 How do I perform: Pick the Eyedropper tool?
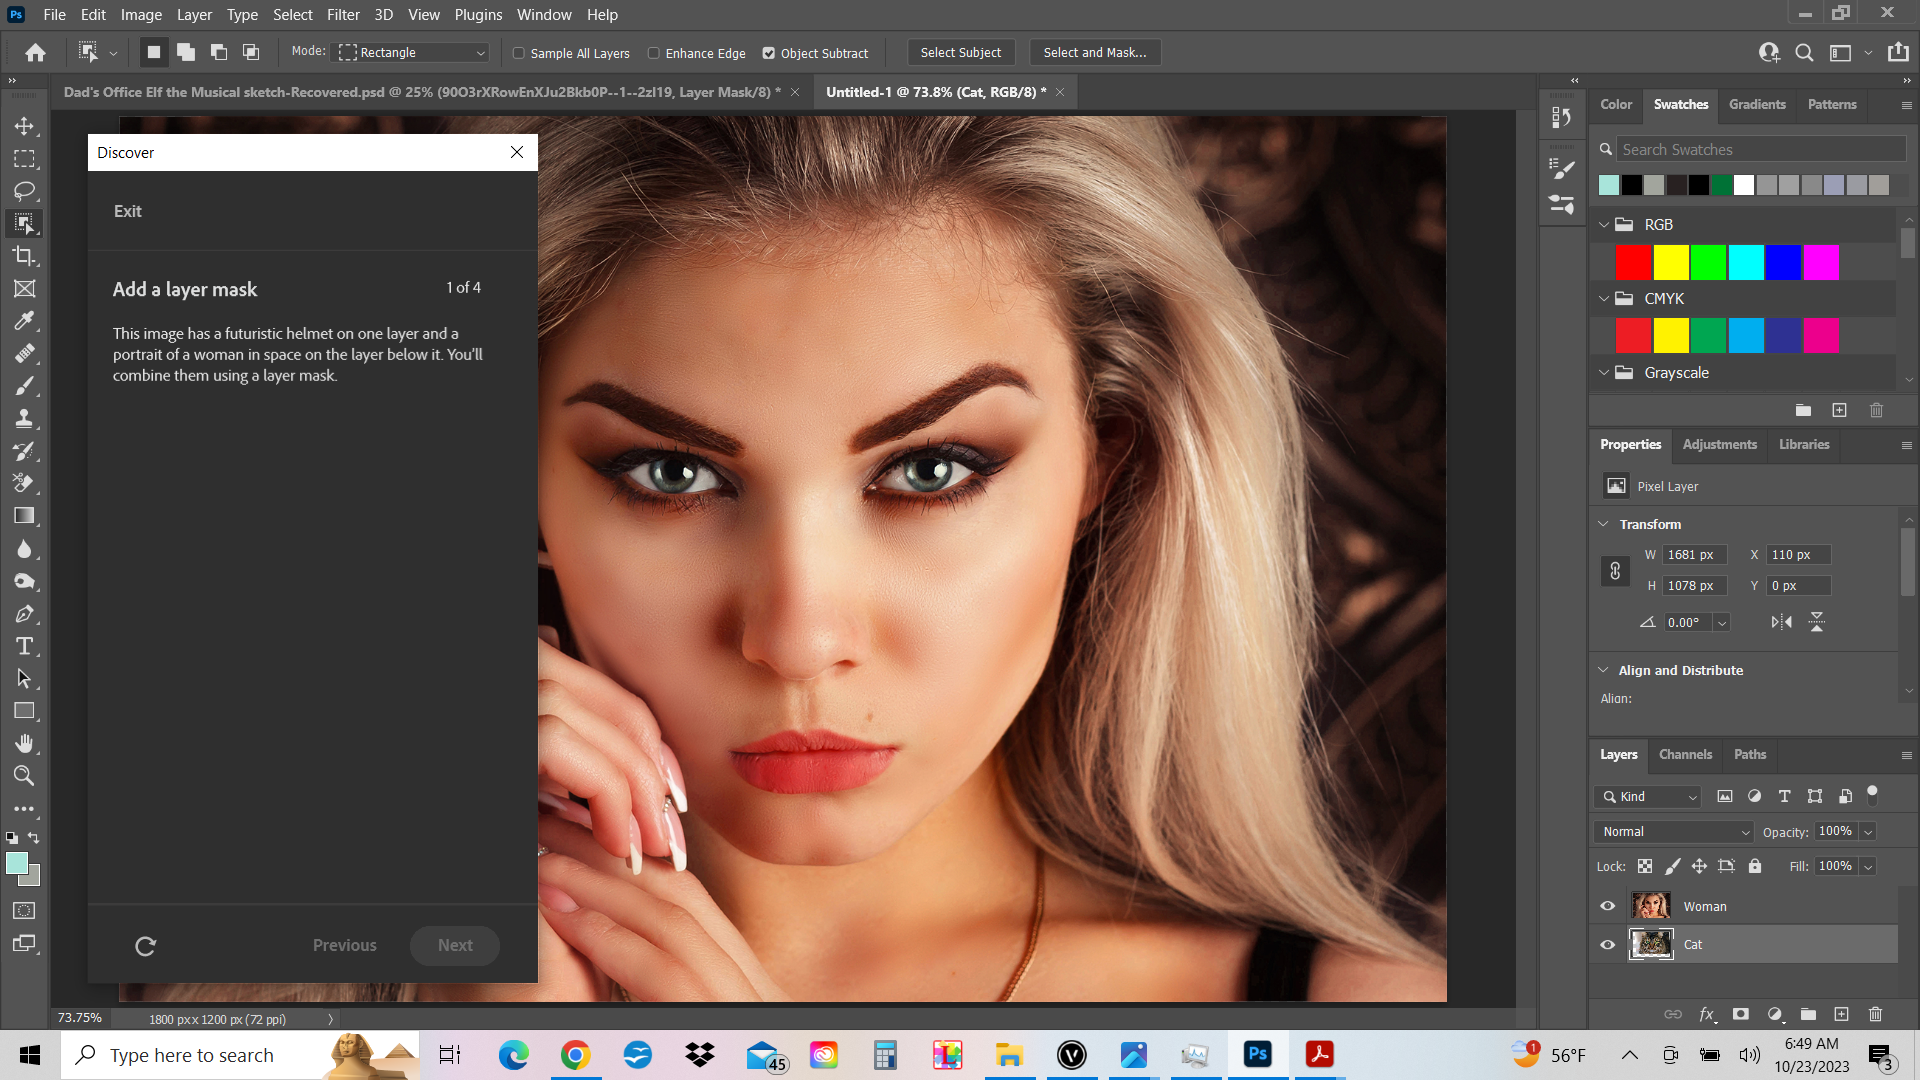tap(25, 321)
